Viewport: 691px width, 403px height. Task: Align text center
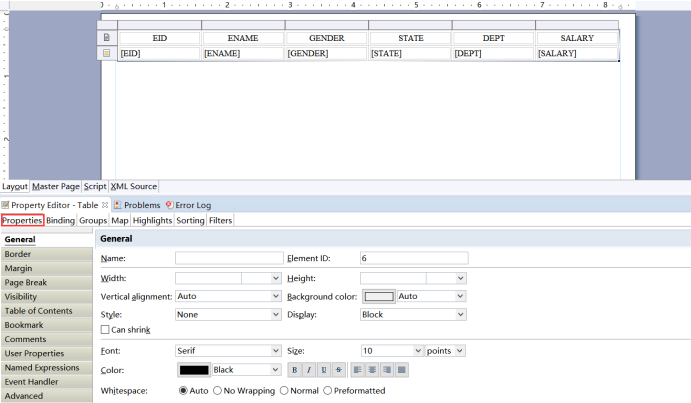click(372, 370)
